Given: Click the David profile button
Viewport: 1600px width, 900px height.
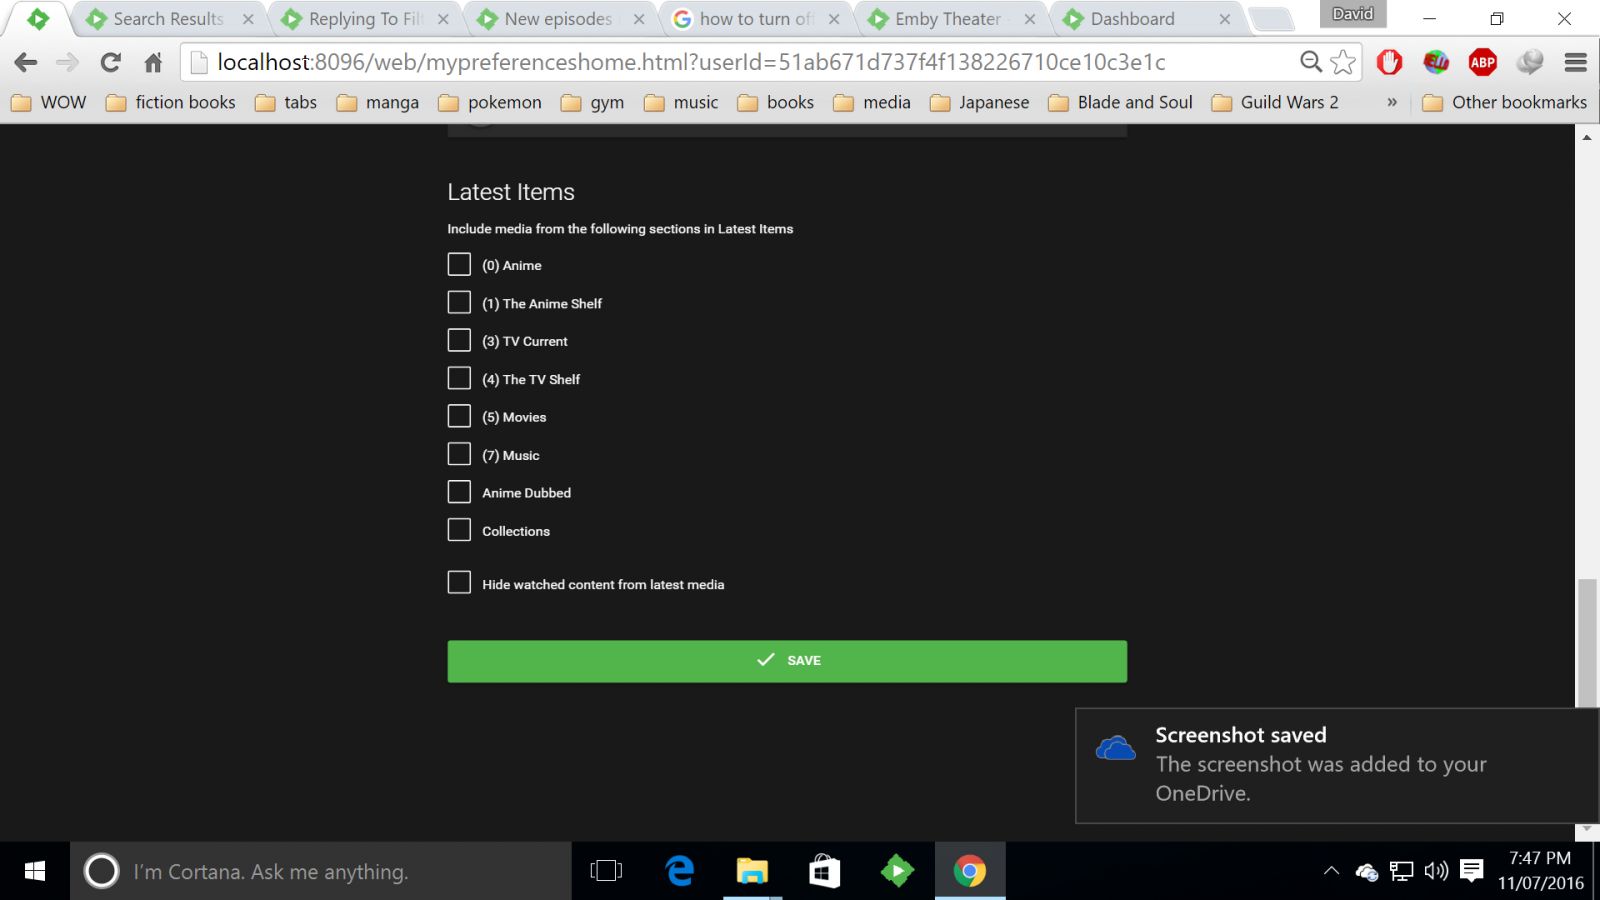Looking at the screenshot, I should click(1353, 14).
